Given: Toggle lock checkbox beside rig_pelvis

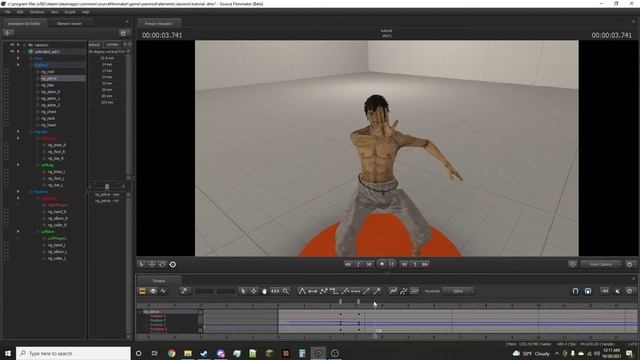Looking at the screenshot, I should point(6,78).
